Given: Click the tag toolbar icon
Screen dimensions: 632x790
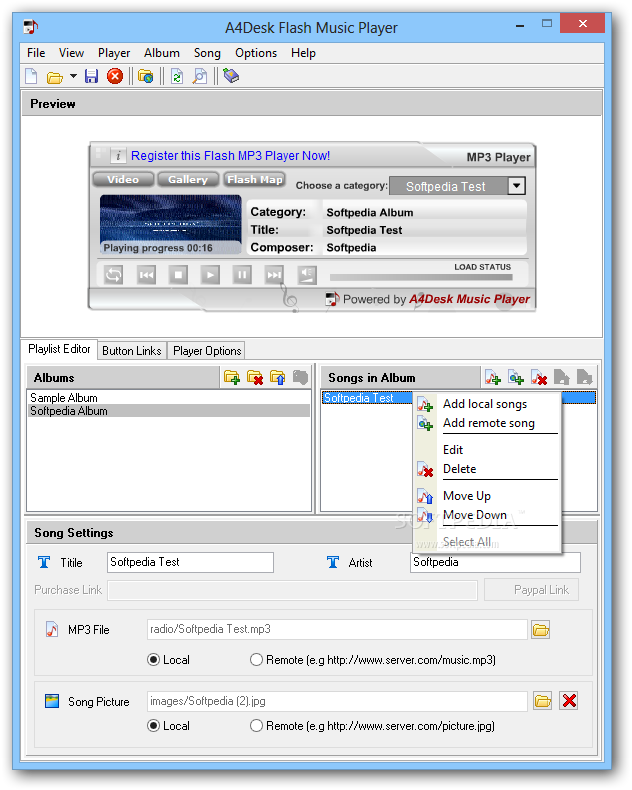Looking at the screenshot, I should 231,76.
